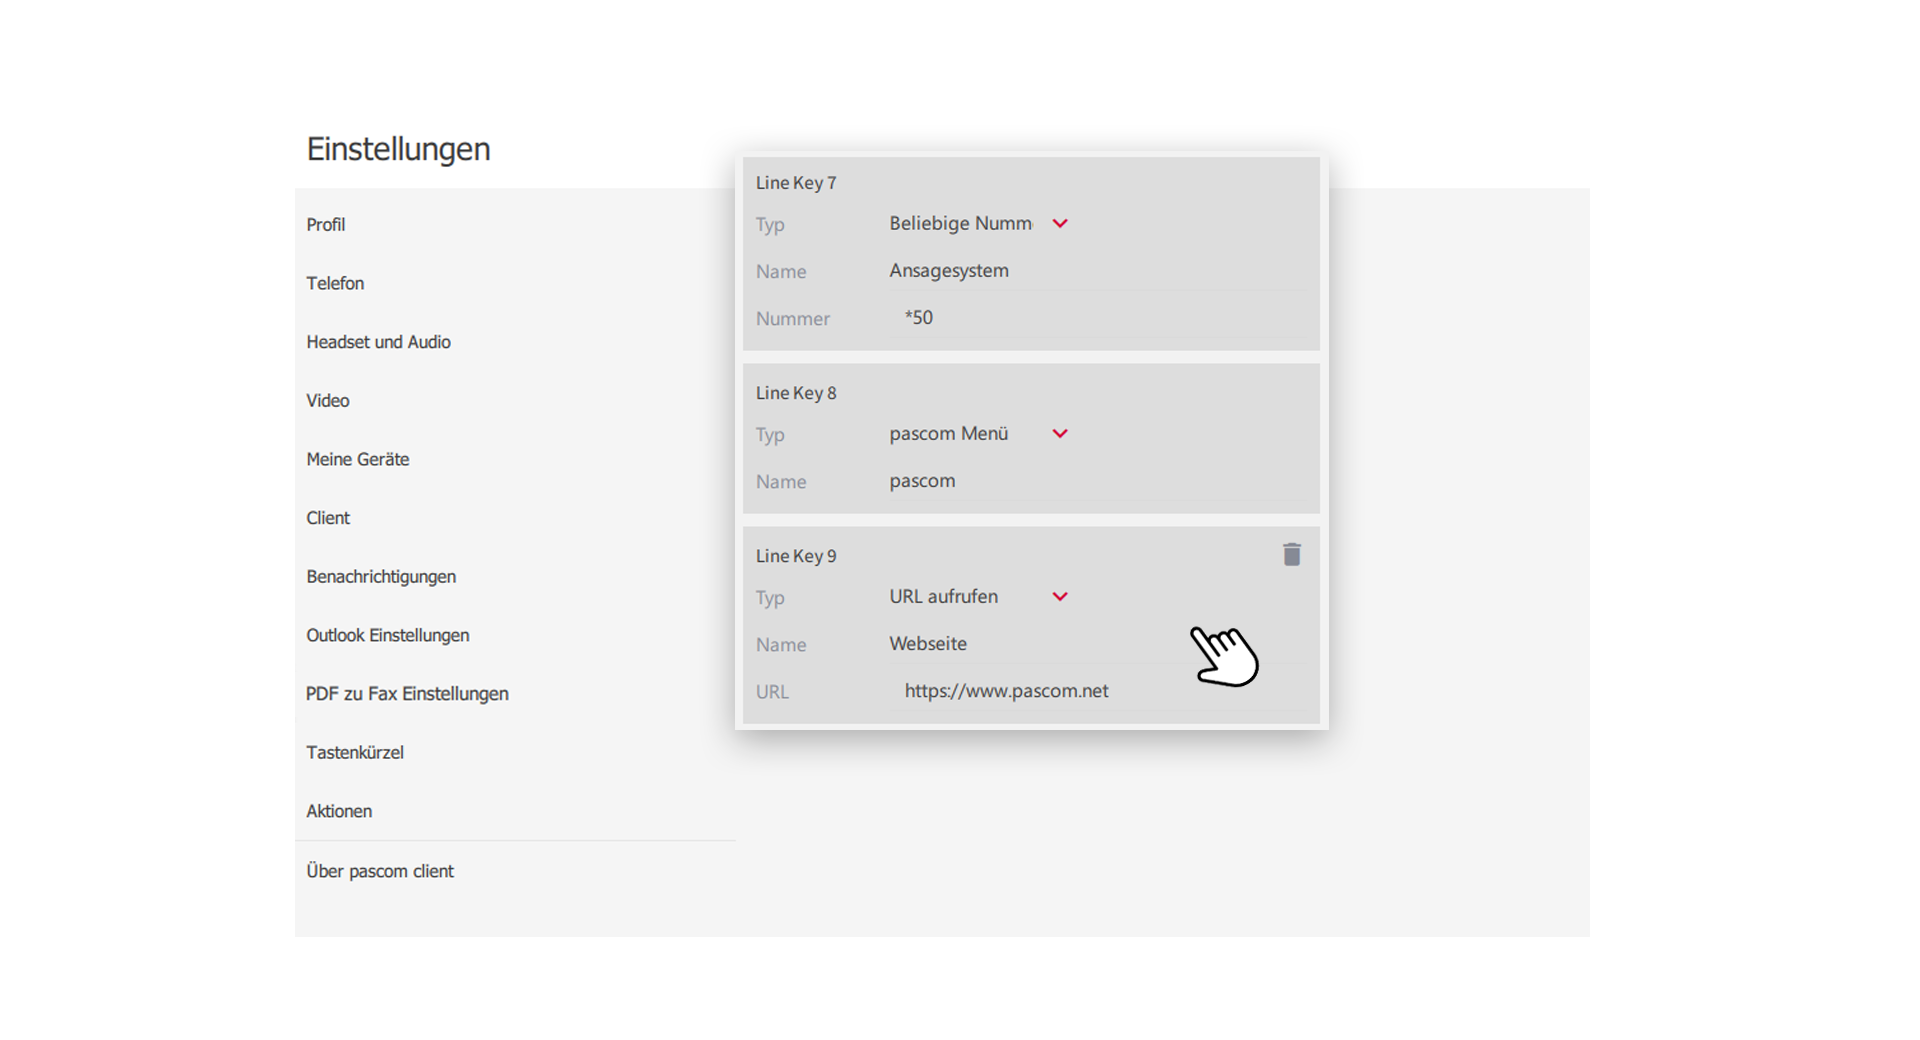Click the Einstellungen page title
The image size is (1920, 1040).
(x=398, y=149)
